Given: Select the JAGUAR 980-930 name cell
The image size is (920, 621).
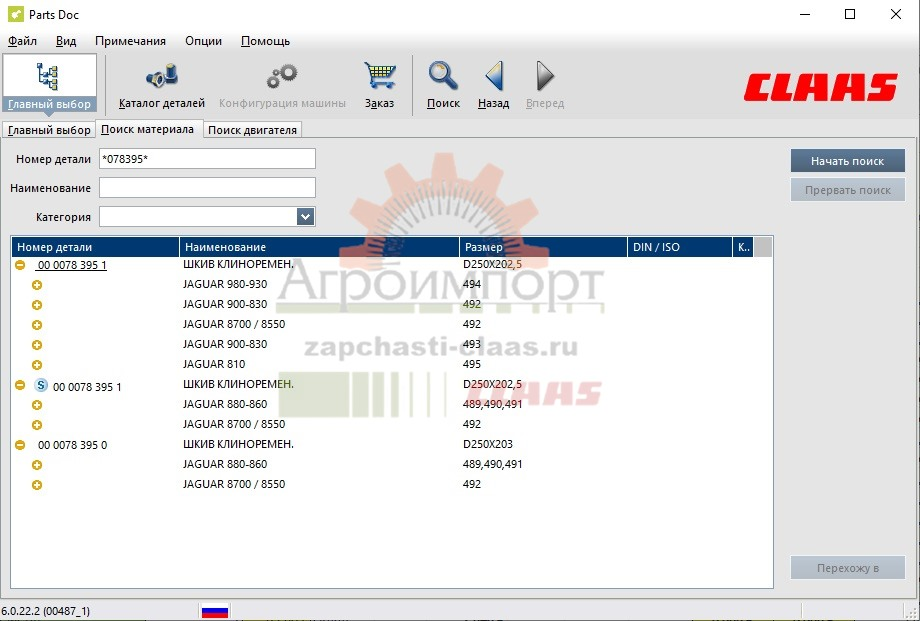Looking at the screenshot, I should click(225, 284).
